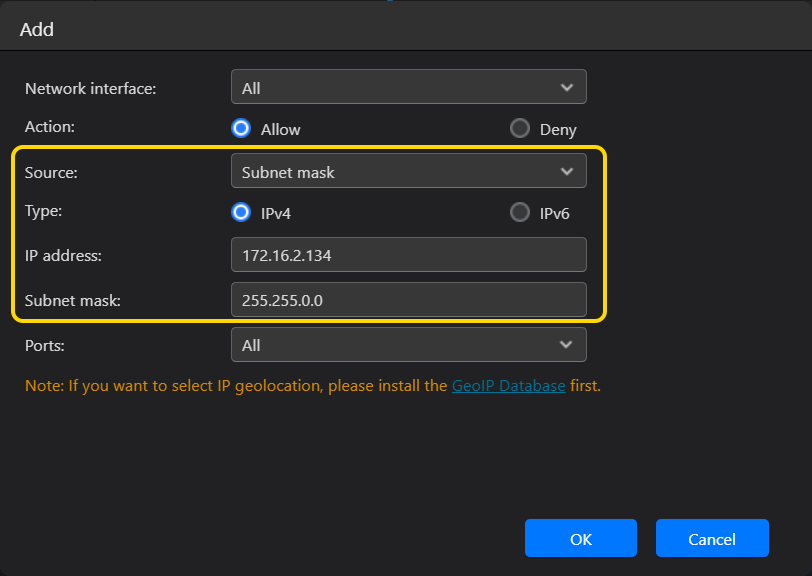Expand the Ports dropdown showing All

[x=409, y=345]
